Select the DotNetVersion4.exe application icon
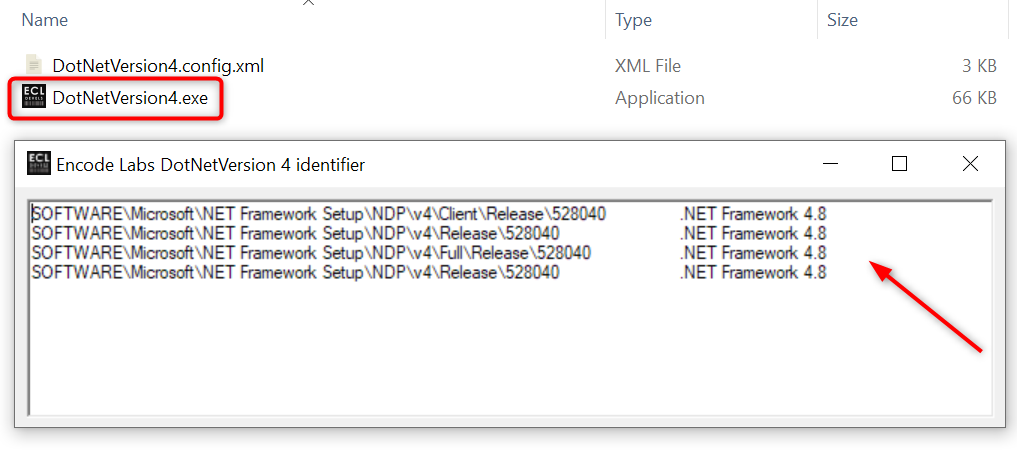The image size is (1017, 453). (x=34, y=97)
